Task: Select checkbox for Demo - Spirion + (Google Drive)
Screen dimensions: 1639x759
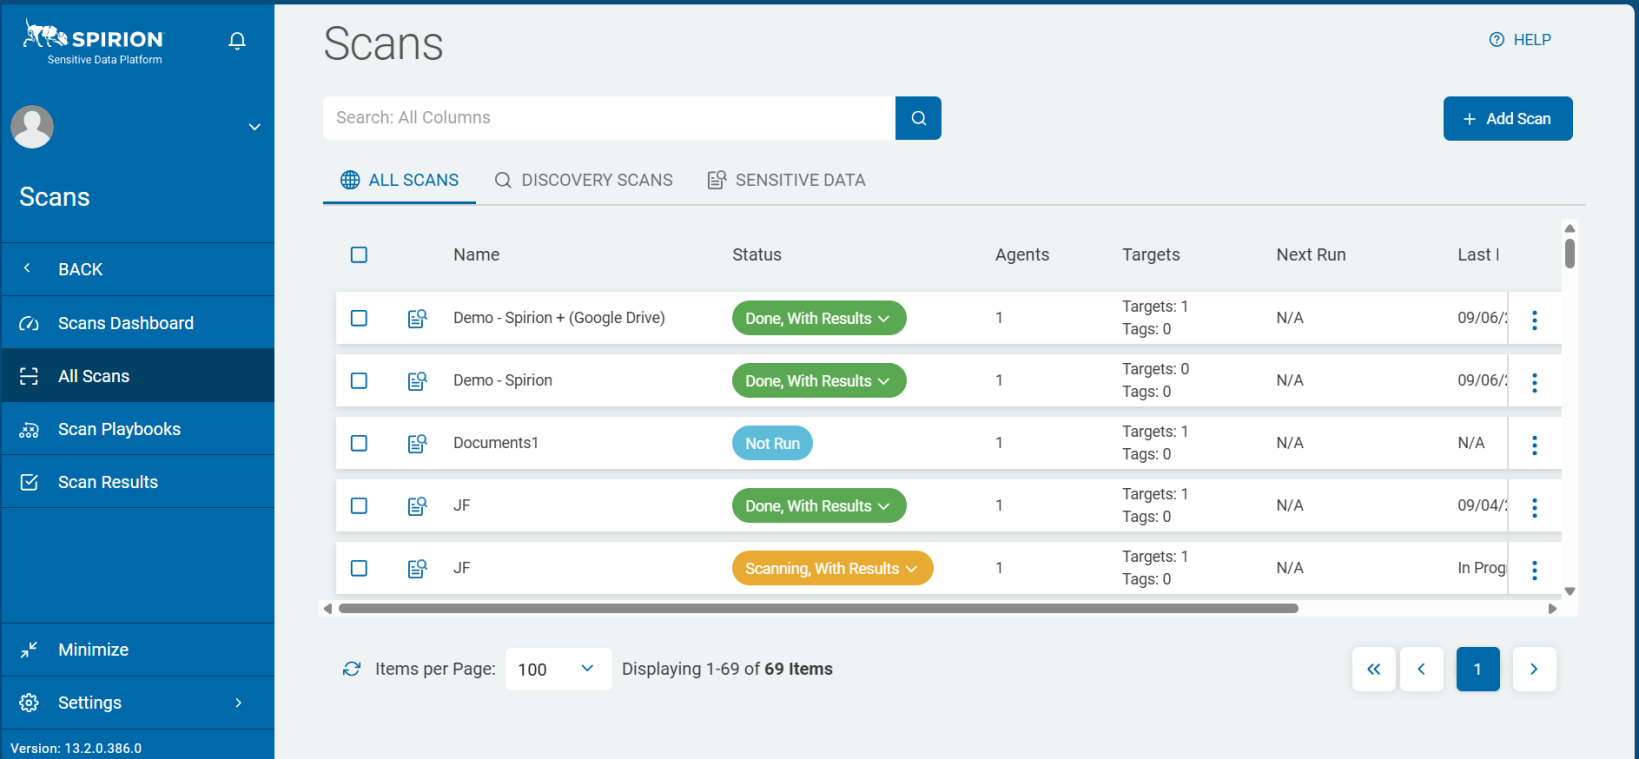Action: (359, 318)
